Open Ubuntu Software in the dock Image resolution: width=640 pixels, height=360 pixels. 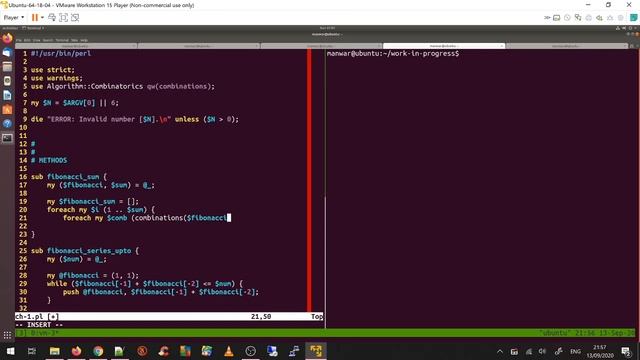(7, 109)
